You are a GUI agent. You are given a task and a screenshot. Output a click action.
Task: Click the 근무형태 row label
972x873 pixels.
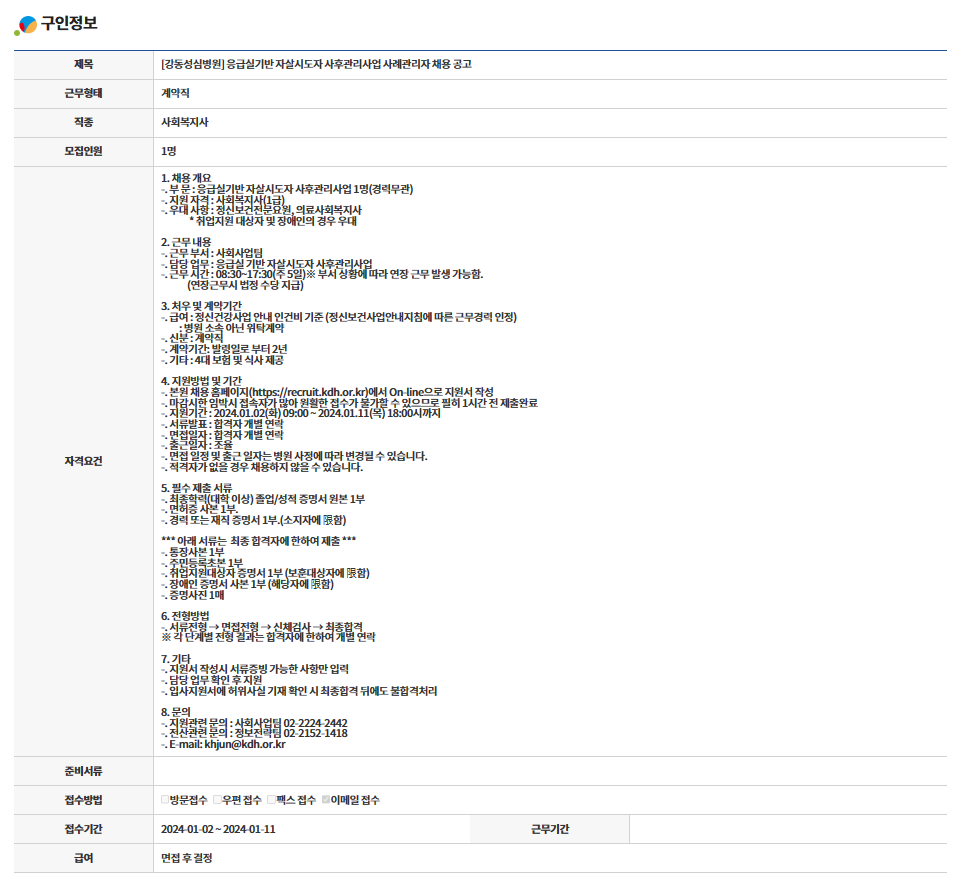pos(83,93)
